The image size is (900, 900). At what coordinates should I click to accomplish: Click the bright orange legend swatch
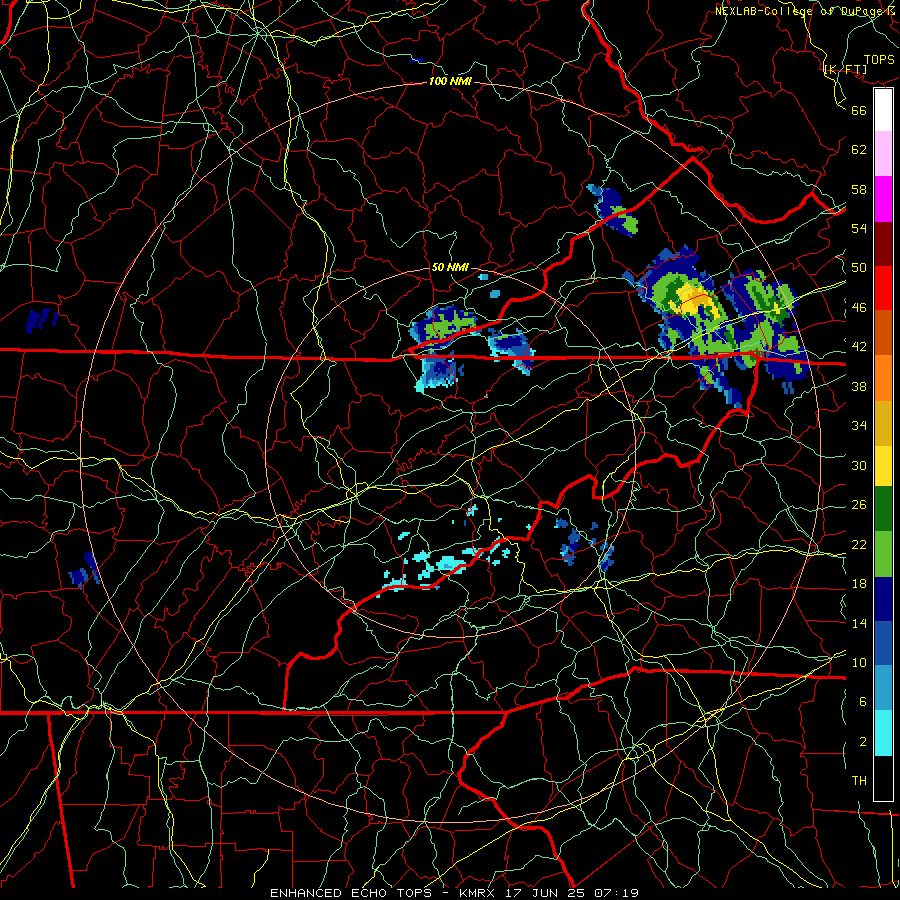(883, 378)
